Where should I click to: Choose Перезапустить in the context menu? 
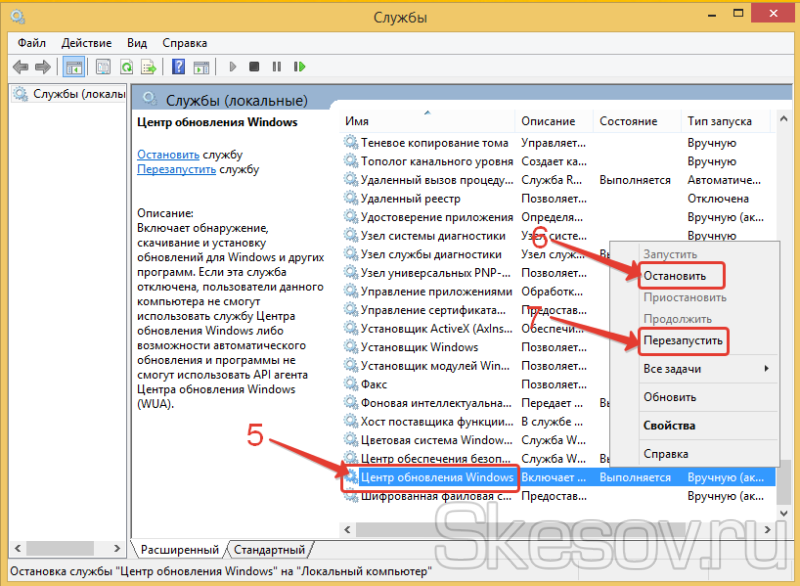click(x=682, y=341)
